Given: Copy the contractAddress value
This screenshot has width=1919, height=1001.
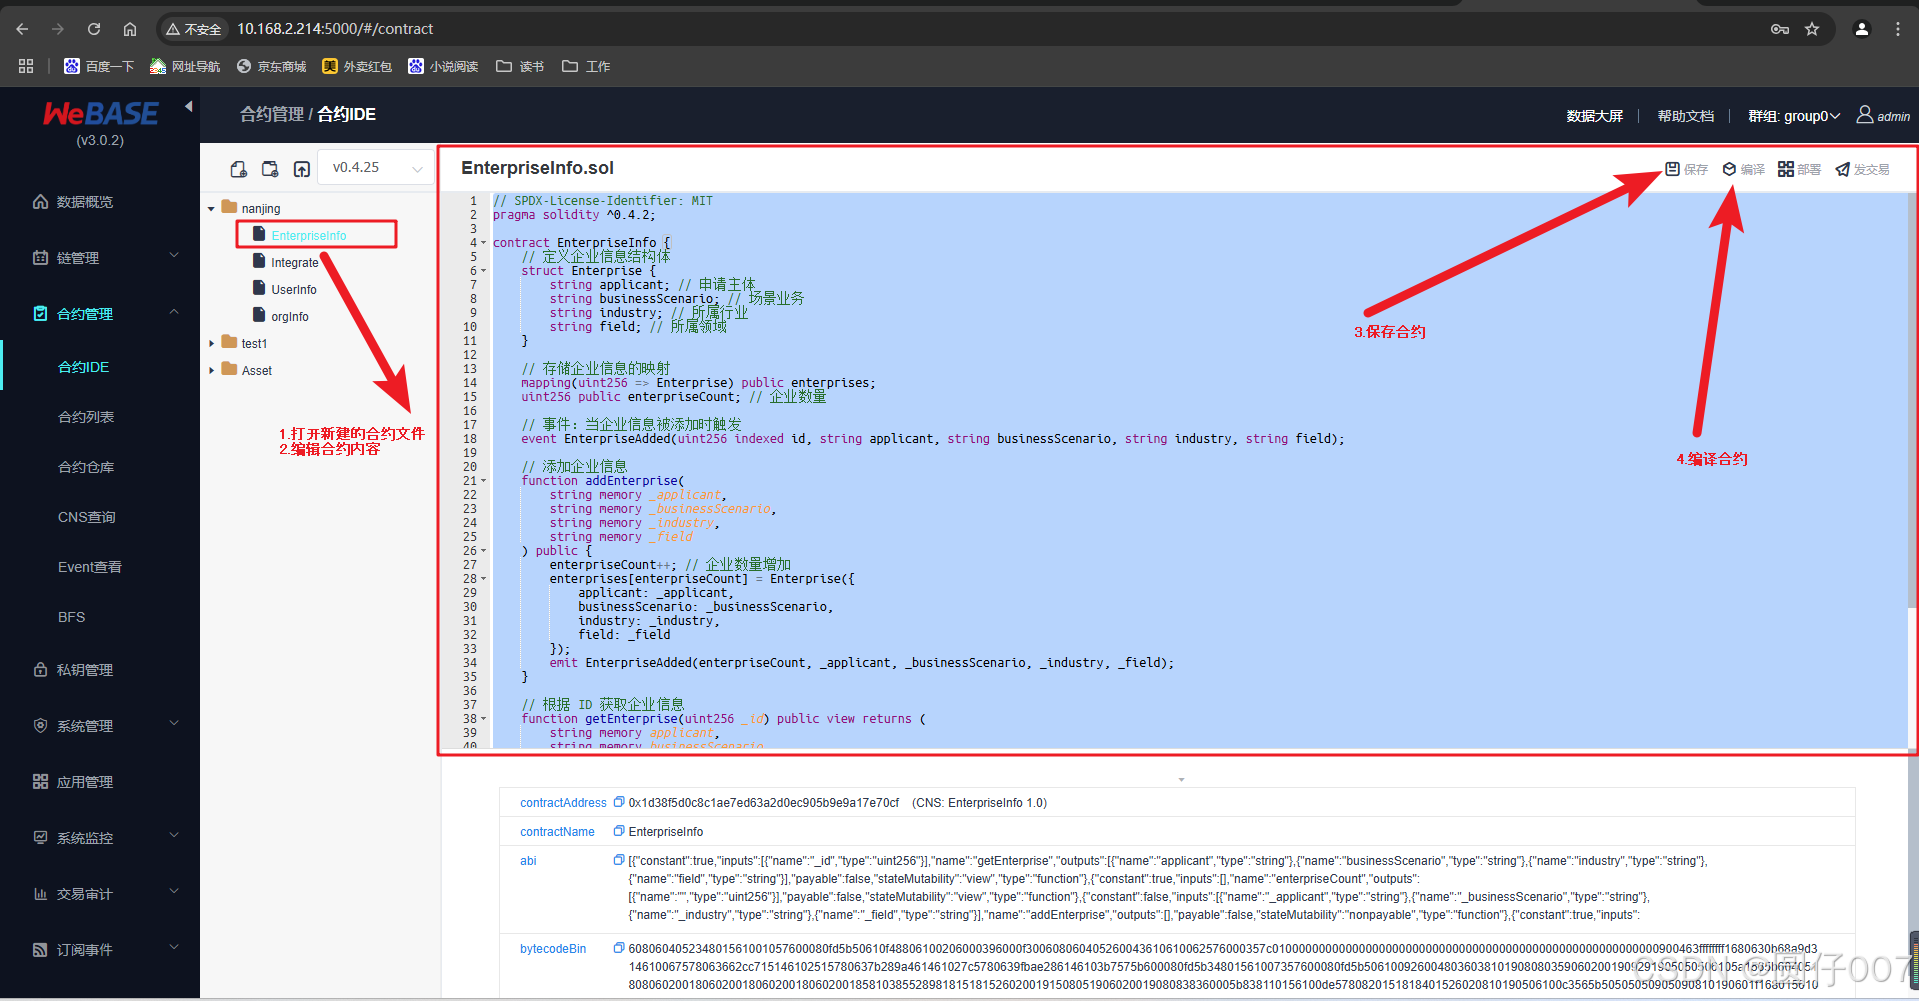Looking at the screenshot, I should (x=619, y=802).
